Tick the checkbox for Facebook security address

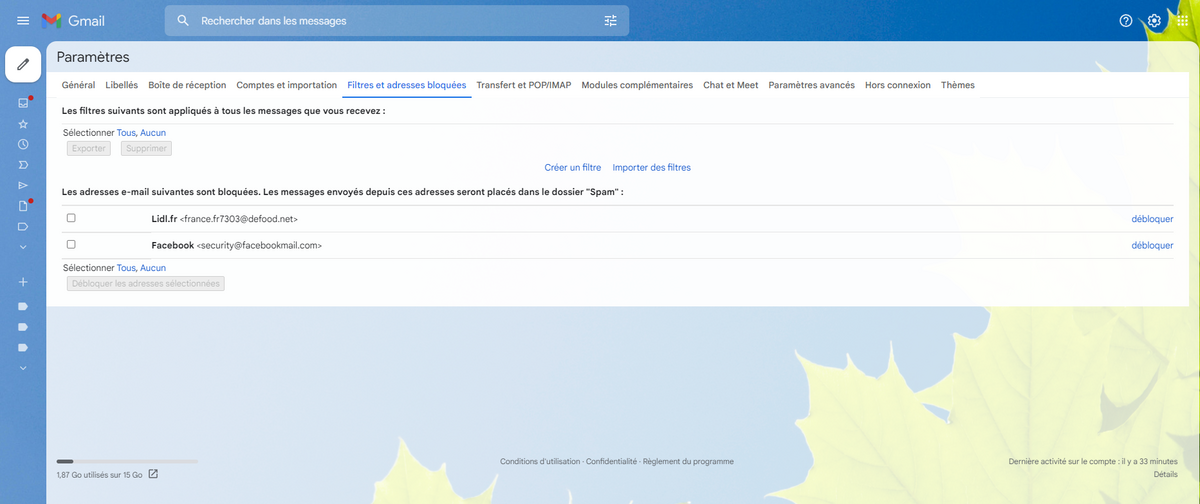71,244
